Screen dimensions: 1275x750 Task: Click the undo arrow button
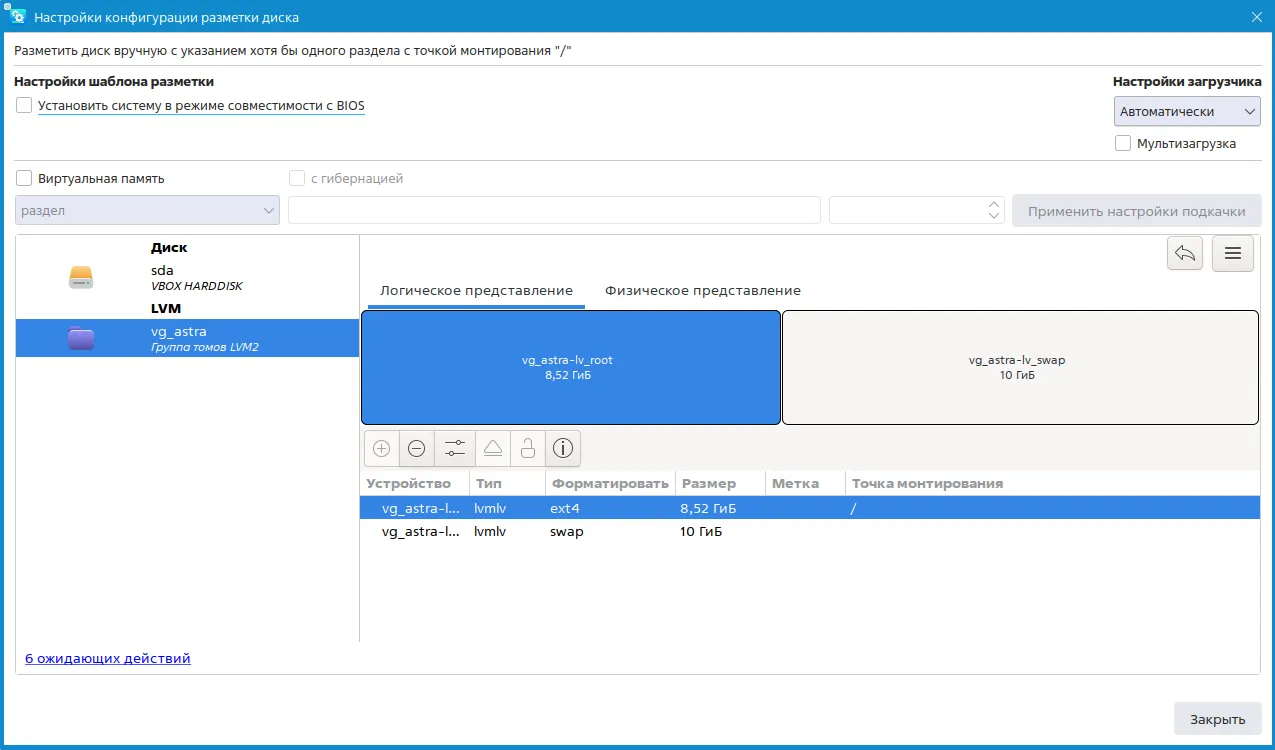tap(1185, 253)
